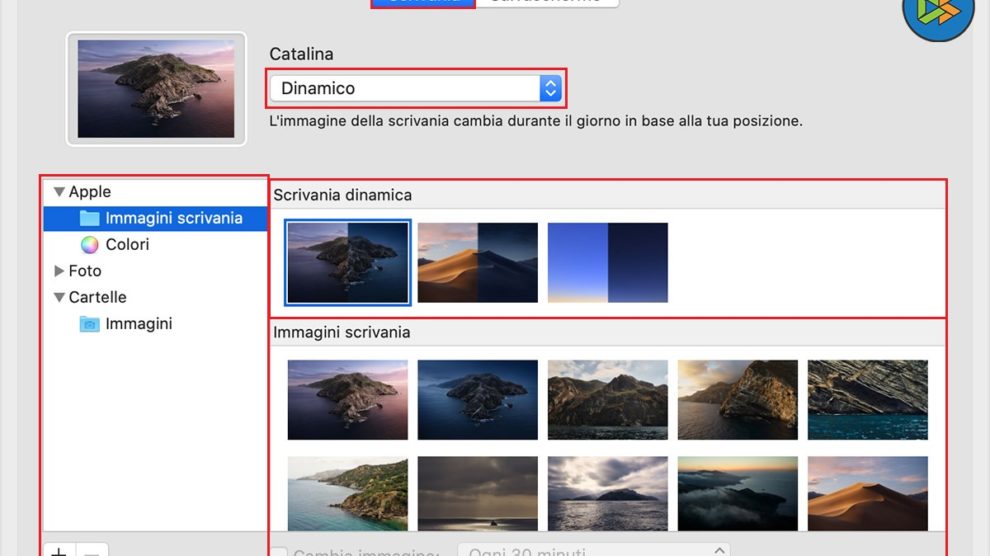Click the minus remove folder button
This screenshot has width=990, height=556.
coord(92,551)
